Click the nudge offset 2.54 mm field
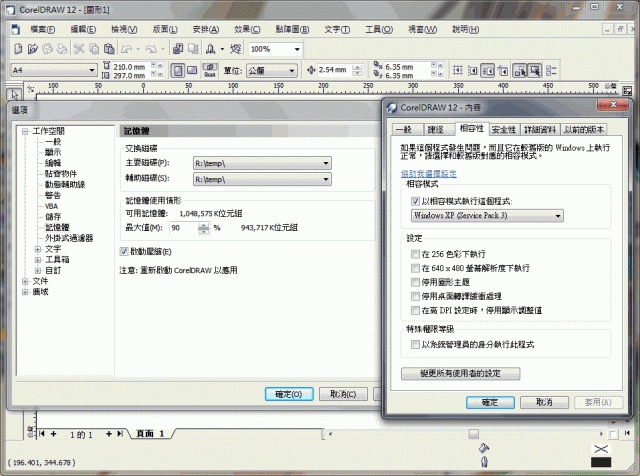 point(334,70)
